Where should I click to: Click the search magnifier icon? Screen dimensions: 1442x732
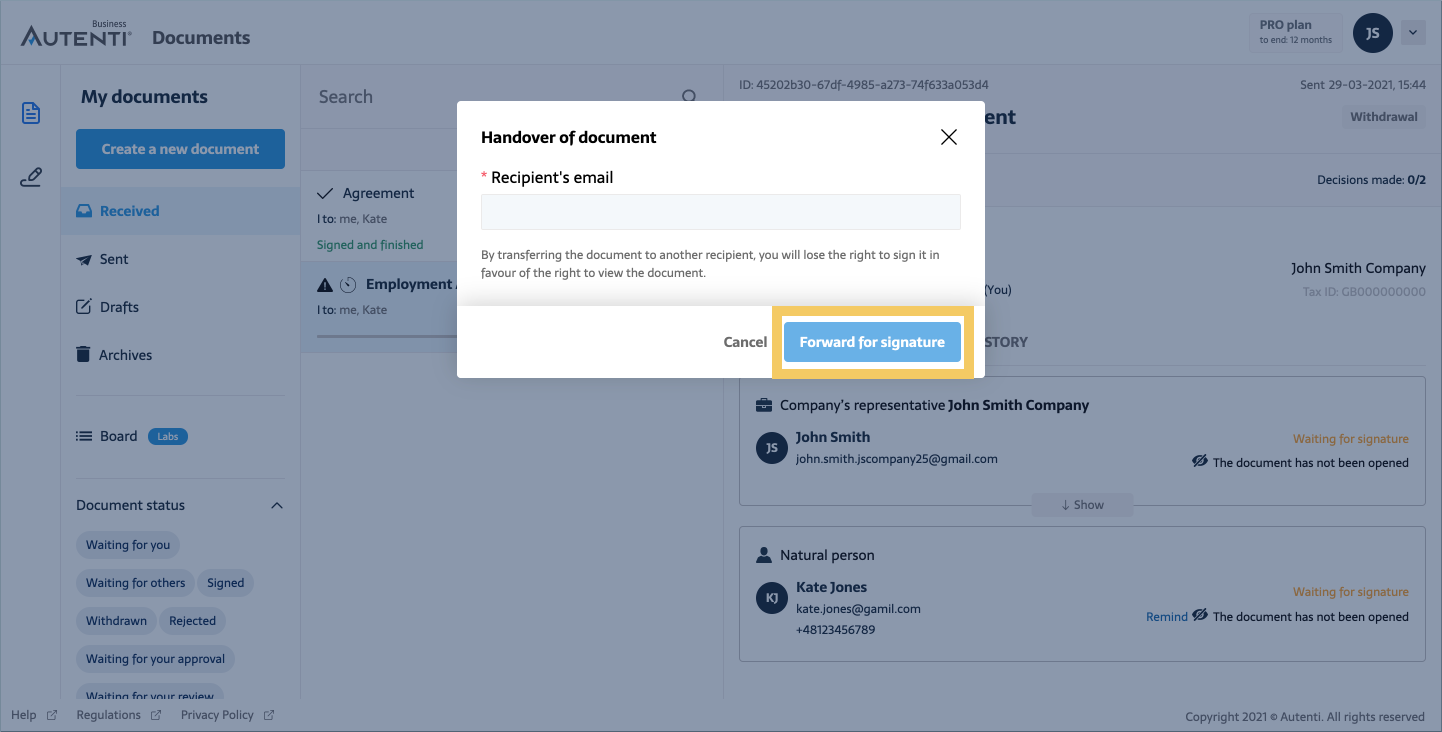(689, 97)
